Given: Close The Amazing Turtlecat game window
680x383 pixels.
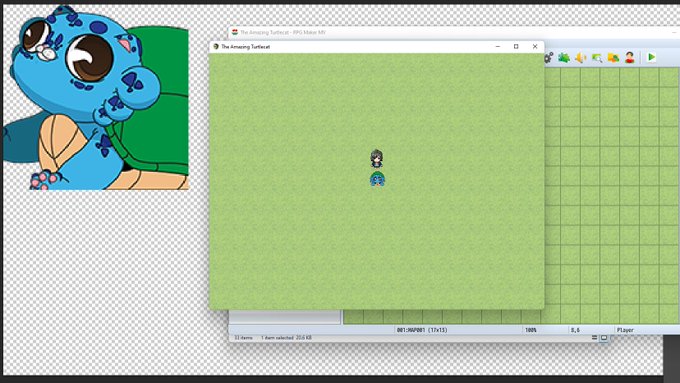Looking at the screenshot, I should (535, 46).
